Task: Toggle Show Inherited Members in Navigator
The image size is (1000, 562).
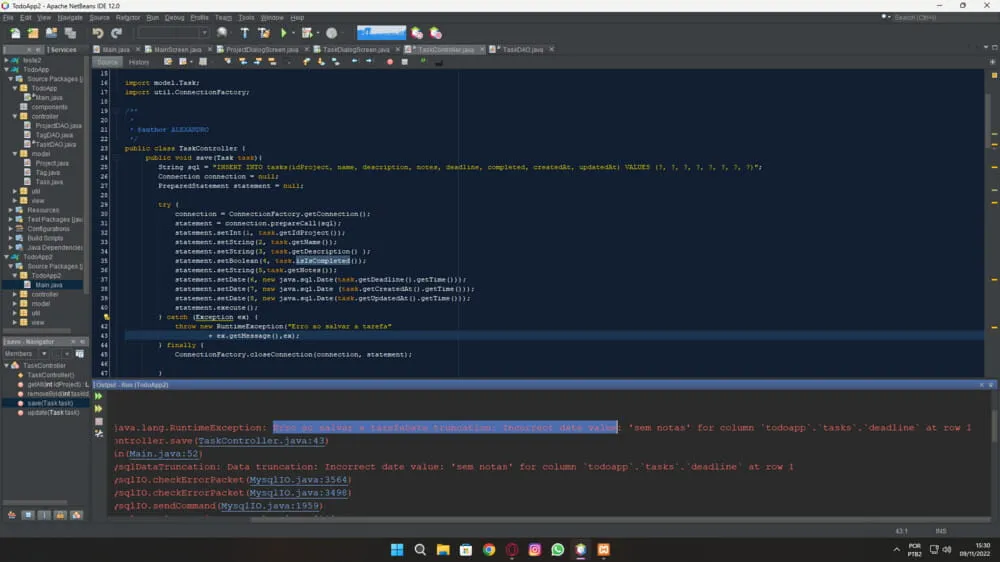Action: [11, 515]
